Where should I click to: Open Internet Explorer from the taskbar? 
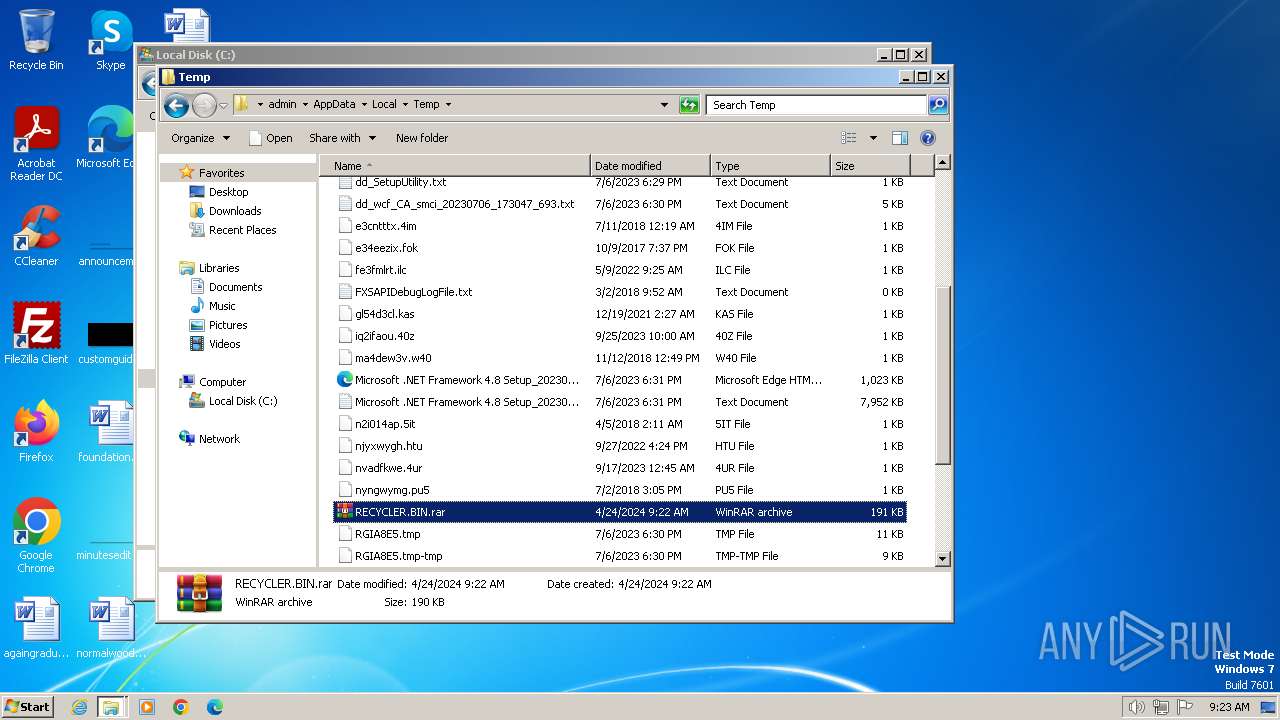(79, 707)
